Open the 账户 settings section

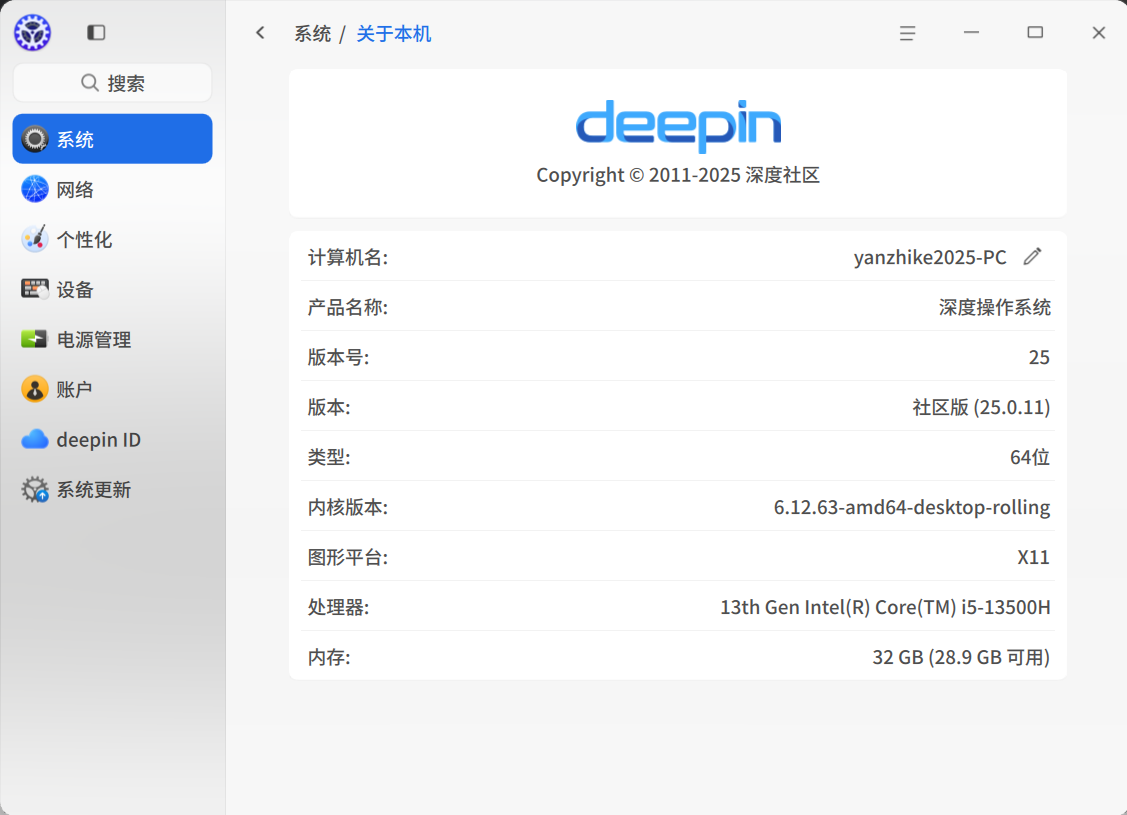[x=112, y=389]
